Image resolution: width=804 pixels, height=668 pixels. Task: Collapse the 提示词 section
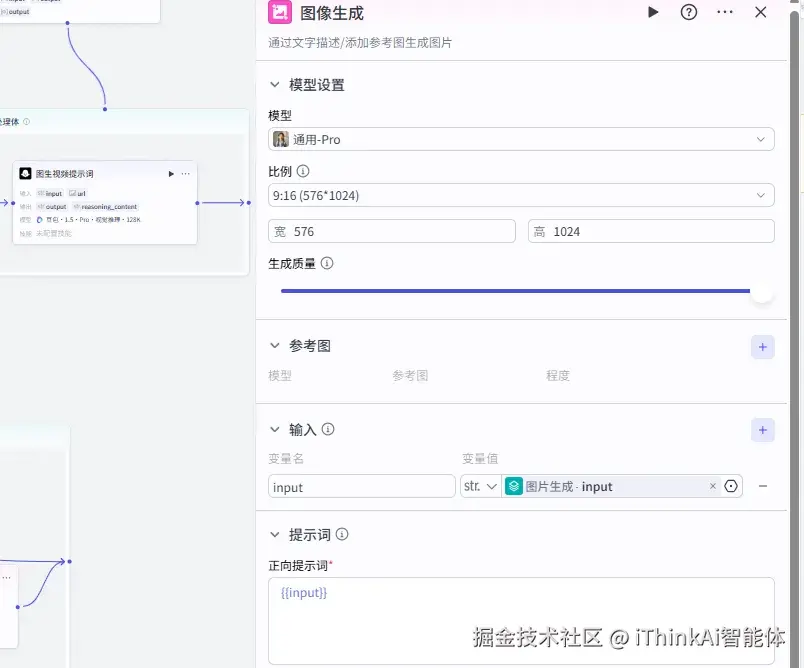276,534
